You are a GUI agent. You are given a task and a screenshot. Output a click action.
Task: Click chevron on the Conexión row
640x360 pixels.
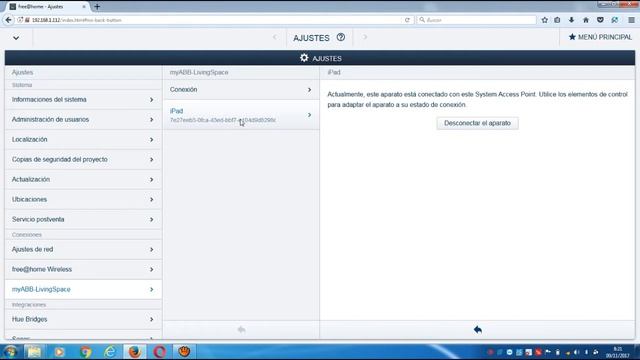[x=309, y=89]
